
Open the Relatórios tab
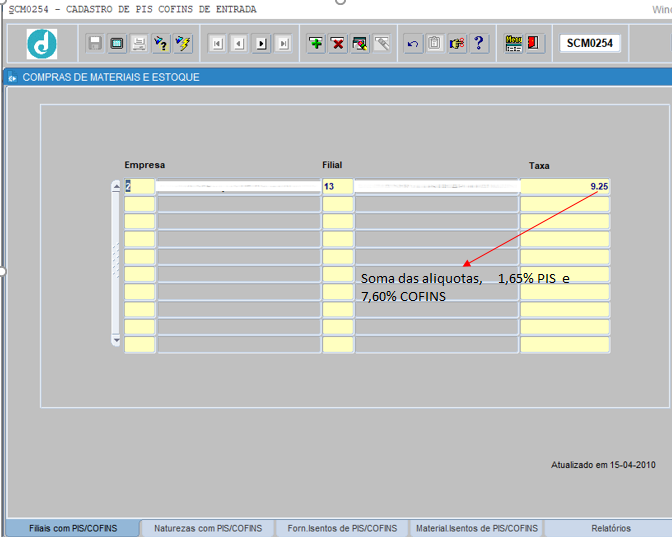click(x=611, y=528)
